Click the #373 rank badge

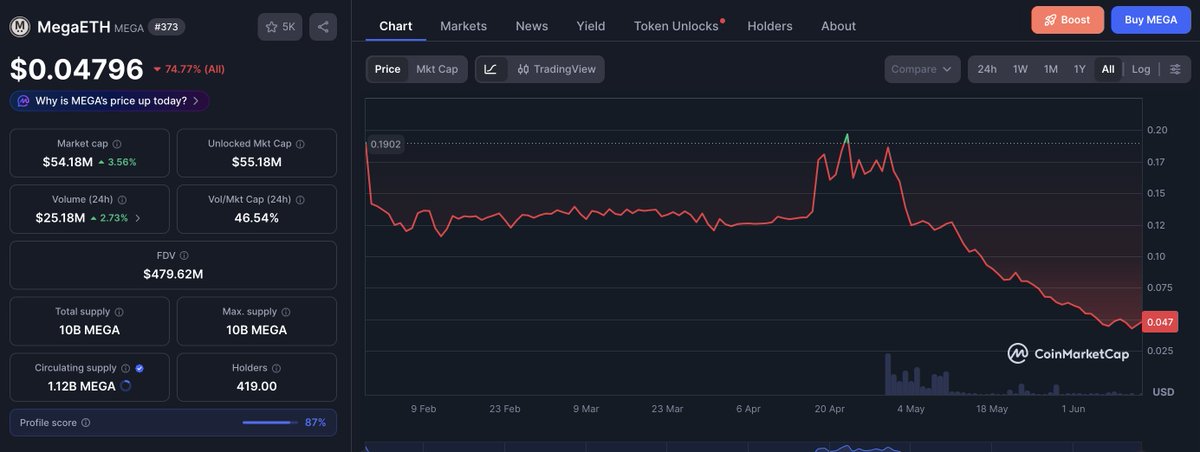click(x=168, y=26)
